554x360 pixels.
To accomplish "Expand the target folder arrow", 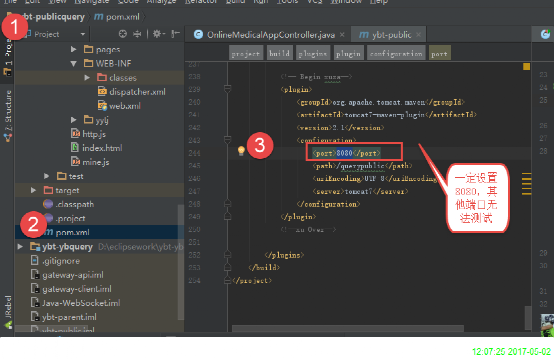I will [x=33, y=190].
